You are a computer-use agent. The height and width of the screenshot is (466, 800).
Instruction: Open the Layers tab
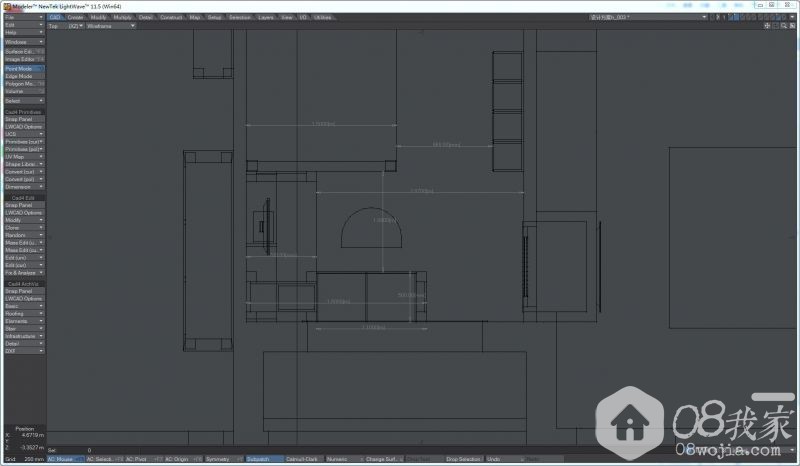click(x=265, y=17)
